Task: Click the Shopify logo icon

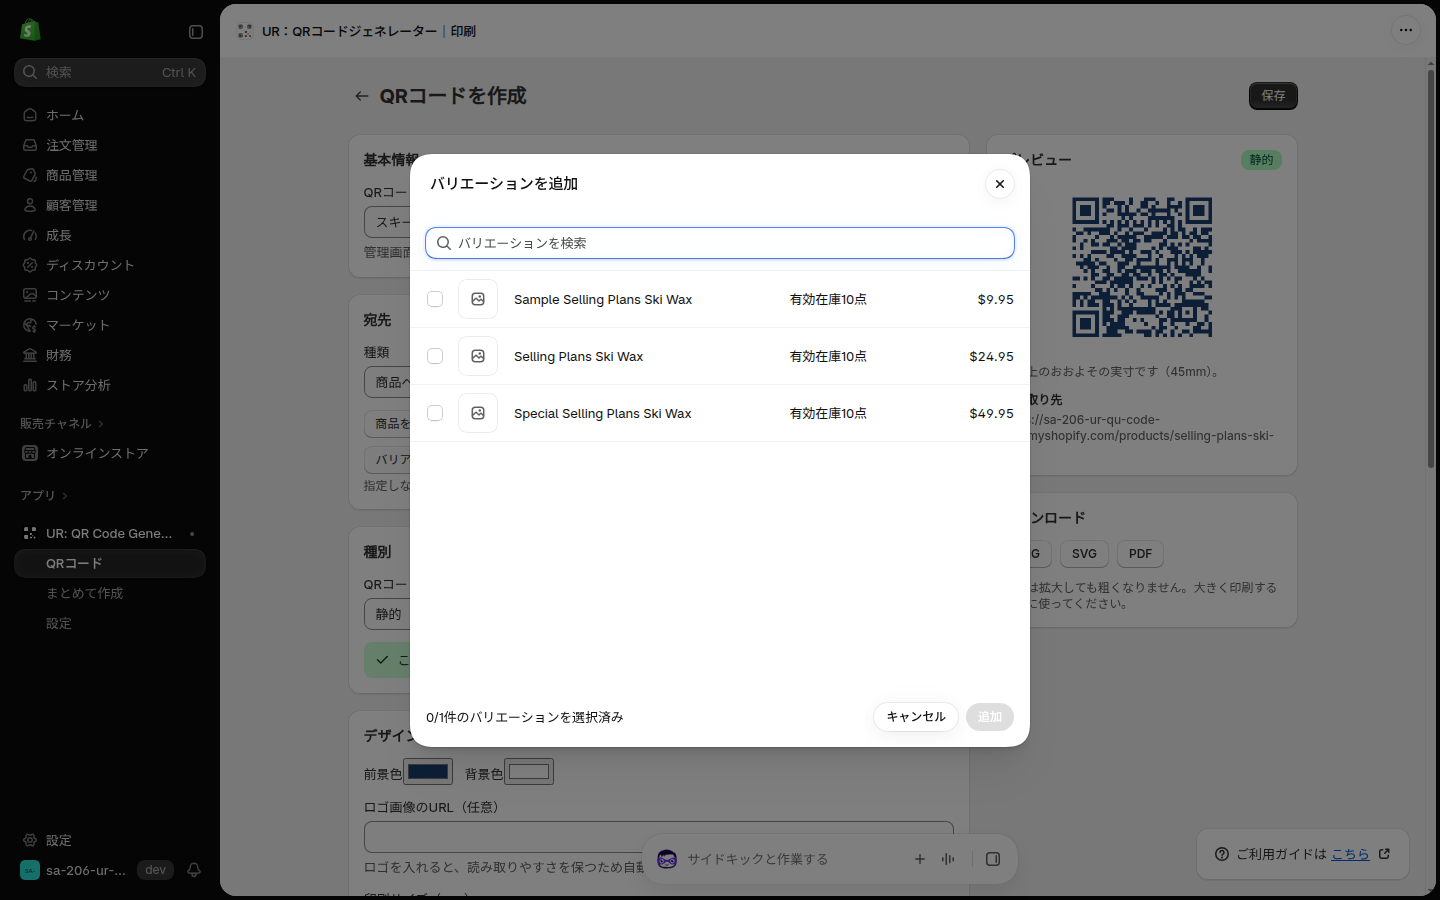Action: [30, 30]
